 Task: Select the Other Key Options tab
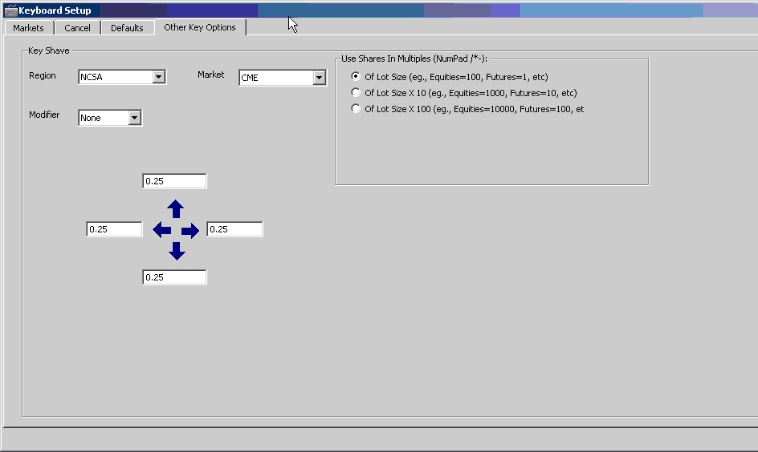point(200,27)
